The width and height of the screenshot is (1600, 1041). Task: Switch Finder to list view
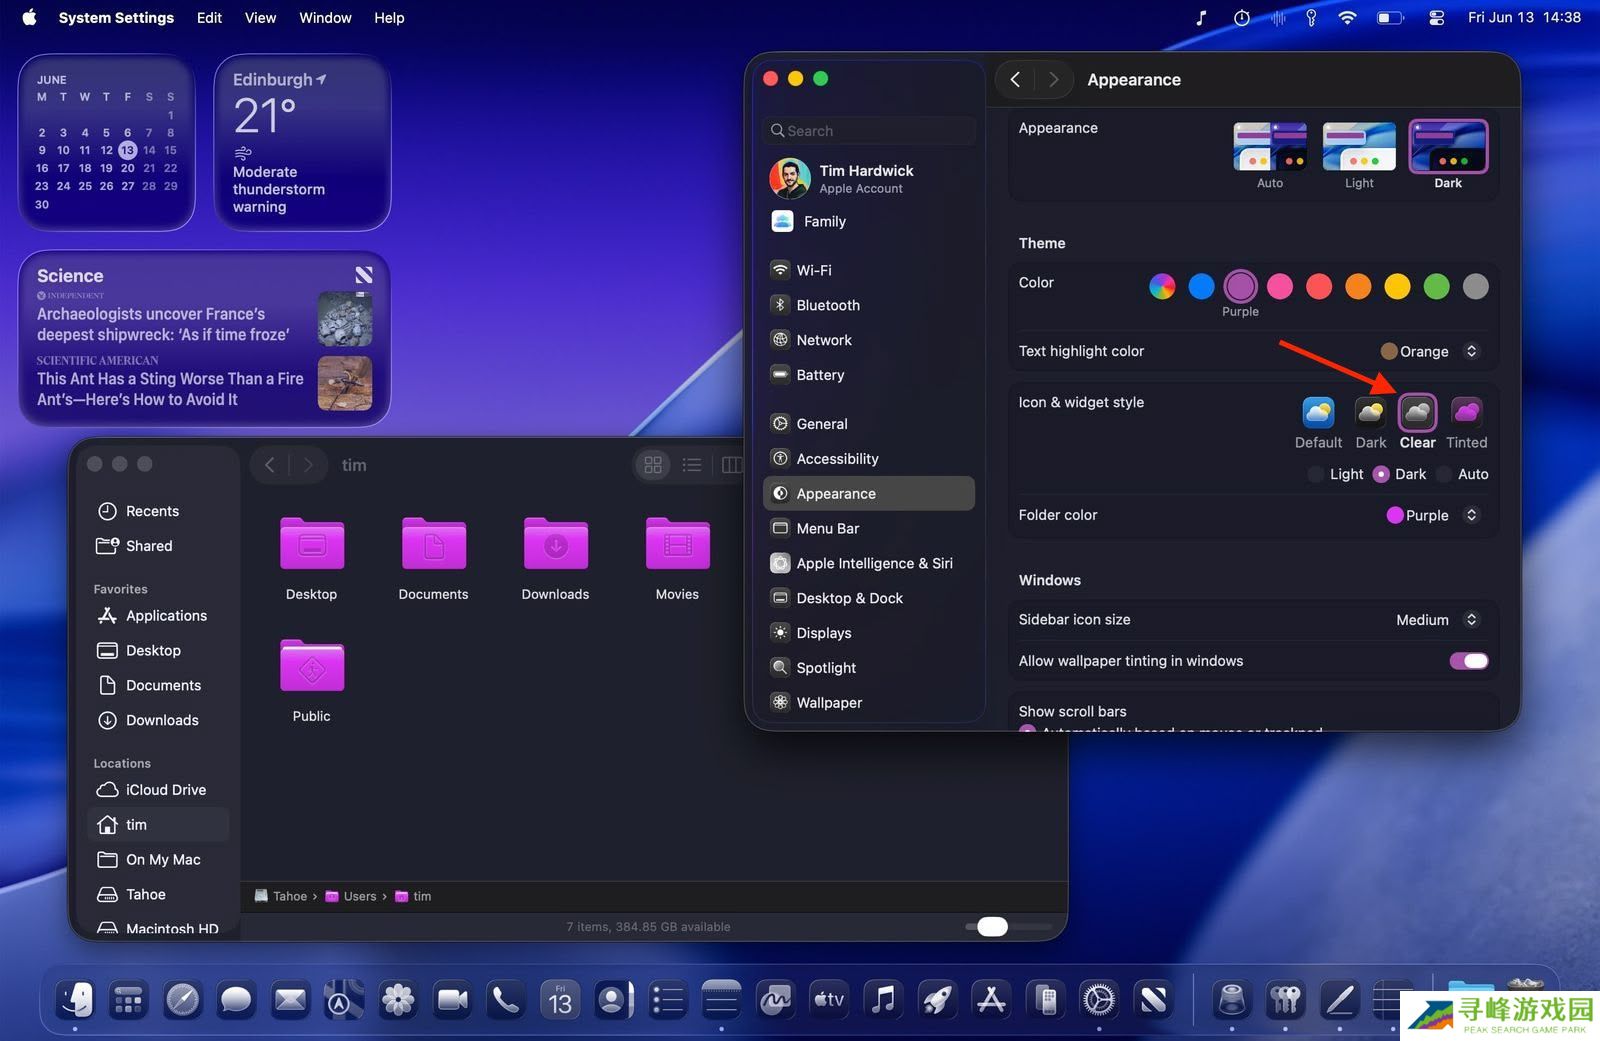point(691,465)
